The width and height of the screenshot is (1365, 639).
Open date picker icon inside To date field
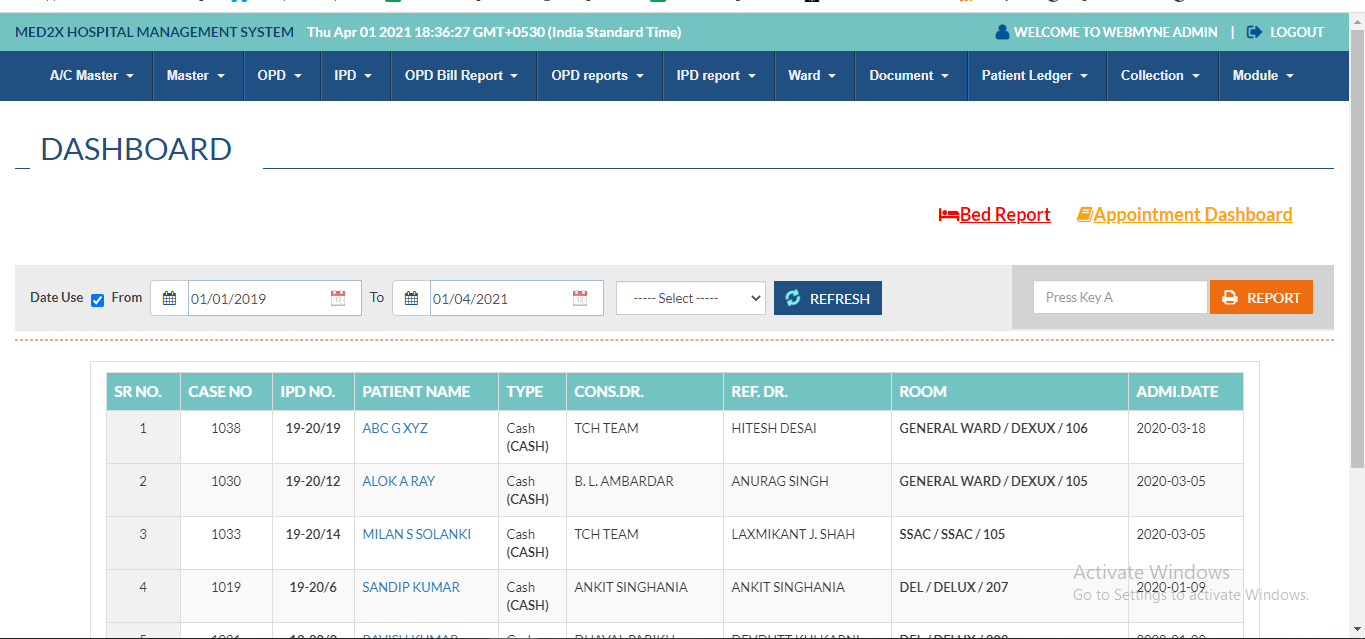click(580, 298)
